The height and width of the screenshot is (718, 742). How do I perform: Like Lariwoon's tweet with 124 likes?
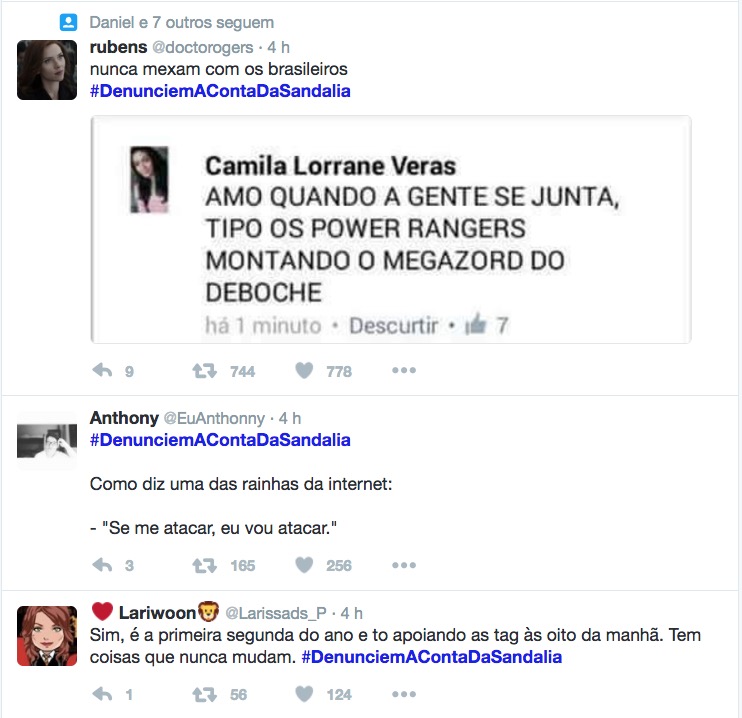(304, 694)
